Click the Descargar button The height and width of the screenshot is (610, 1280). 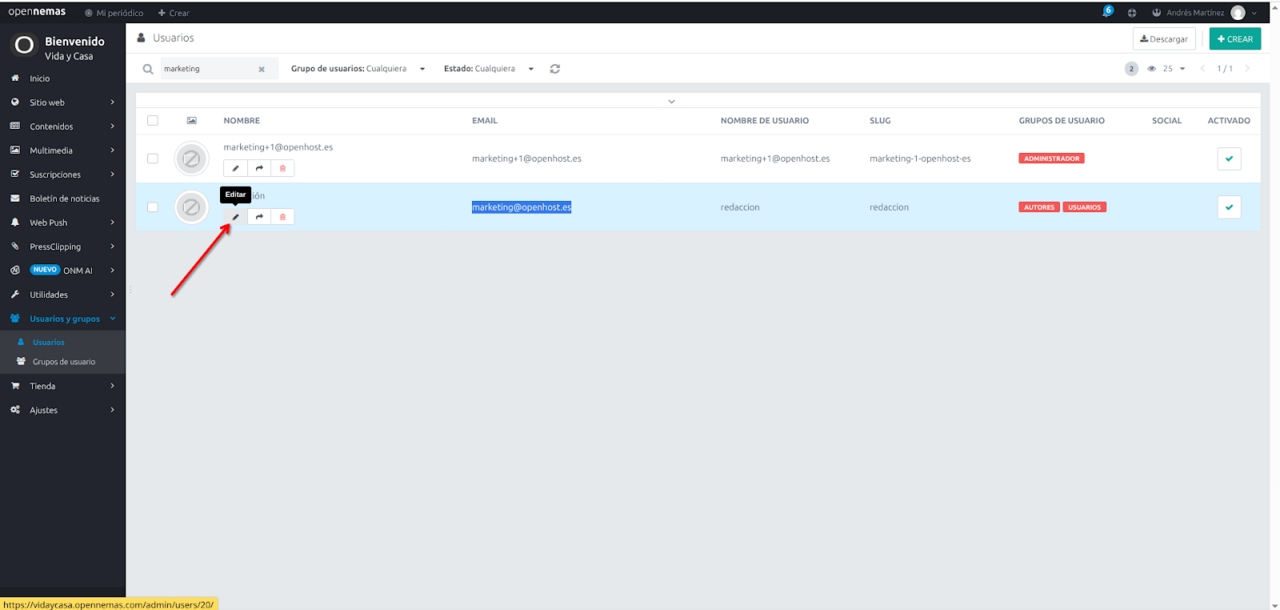1164,39
